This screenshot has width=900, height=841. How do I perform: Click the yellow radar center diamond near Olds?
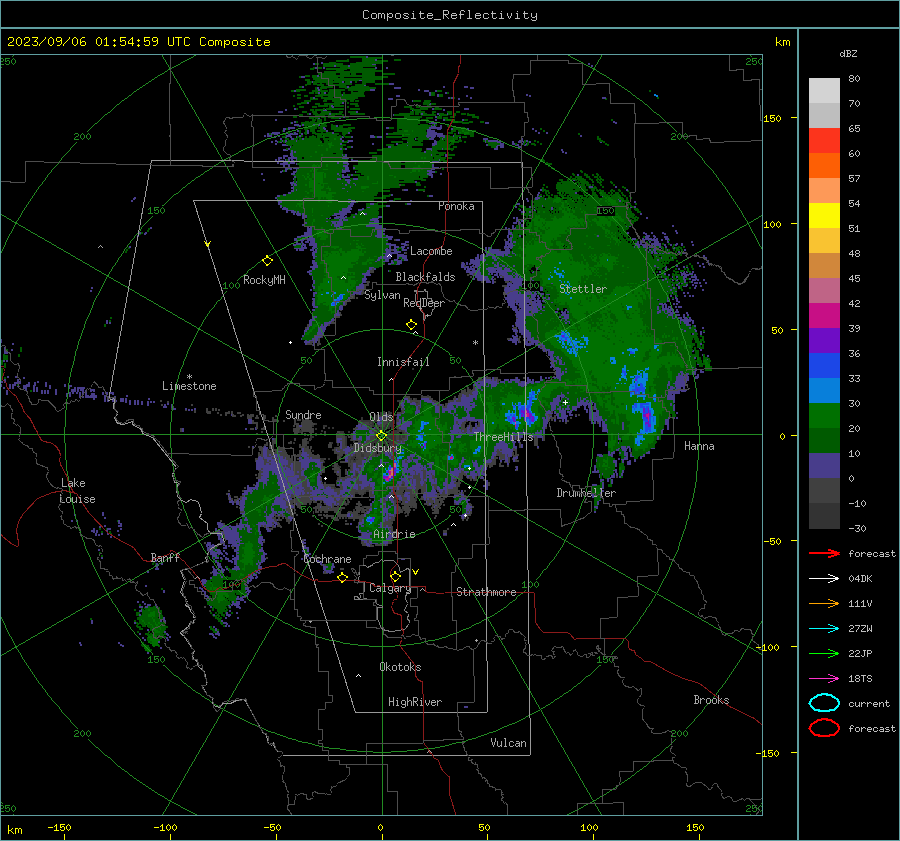[x=381, y=436]
